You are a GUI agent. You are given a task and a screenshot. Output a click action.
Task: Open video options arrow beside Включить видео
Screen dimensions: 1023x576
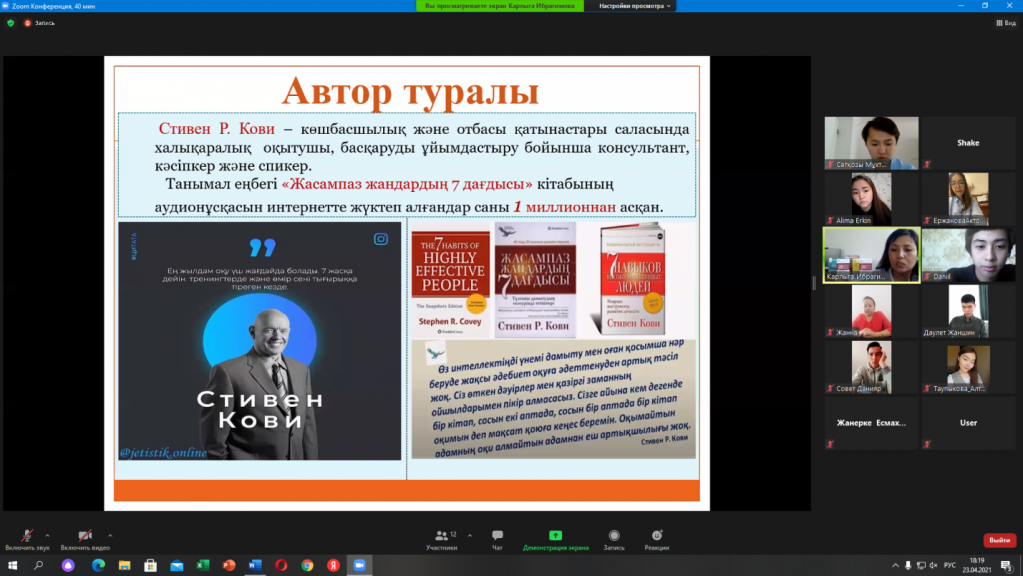pyautogui.click(x=110, y=536)
